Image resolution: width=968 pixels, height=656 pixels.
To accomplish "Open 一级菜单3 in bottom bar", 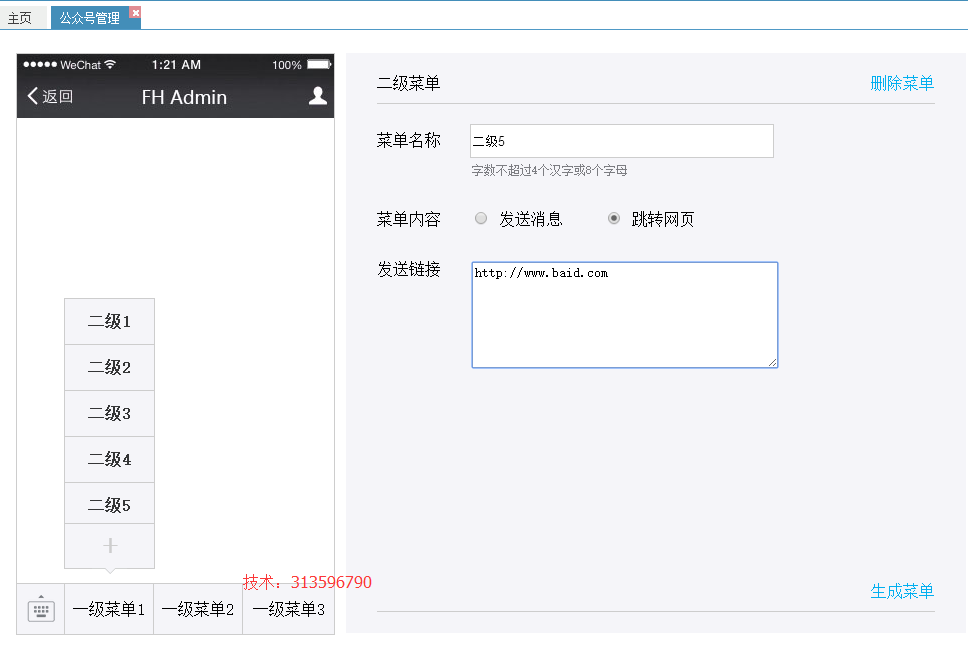I will [x=288, y=610].
